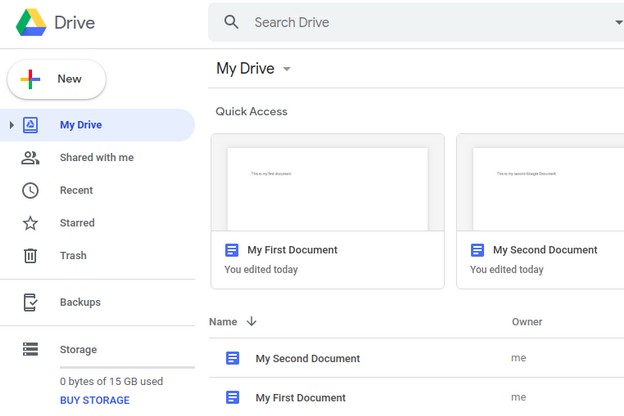This screenshot has height=416, width=624.
Task: Select My First Document in file list
Action: [300, 398]
